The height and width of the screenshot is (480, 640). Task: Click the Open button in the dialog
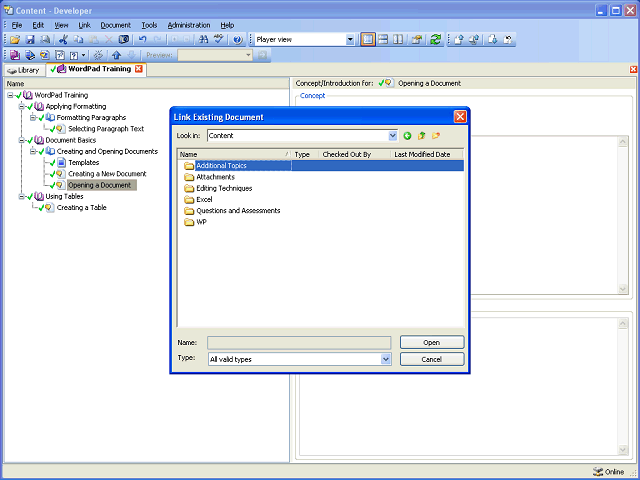pos(432,342)
